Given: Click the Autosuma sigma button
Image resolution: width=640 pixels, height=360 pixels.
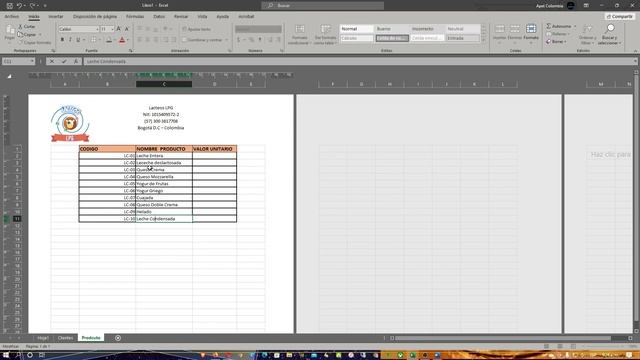Looking at the screenshot, I should 559,26.
